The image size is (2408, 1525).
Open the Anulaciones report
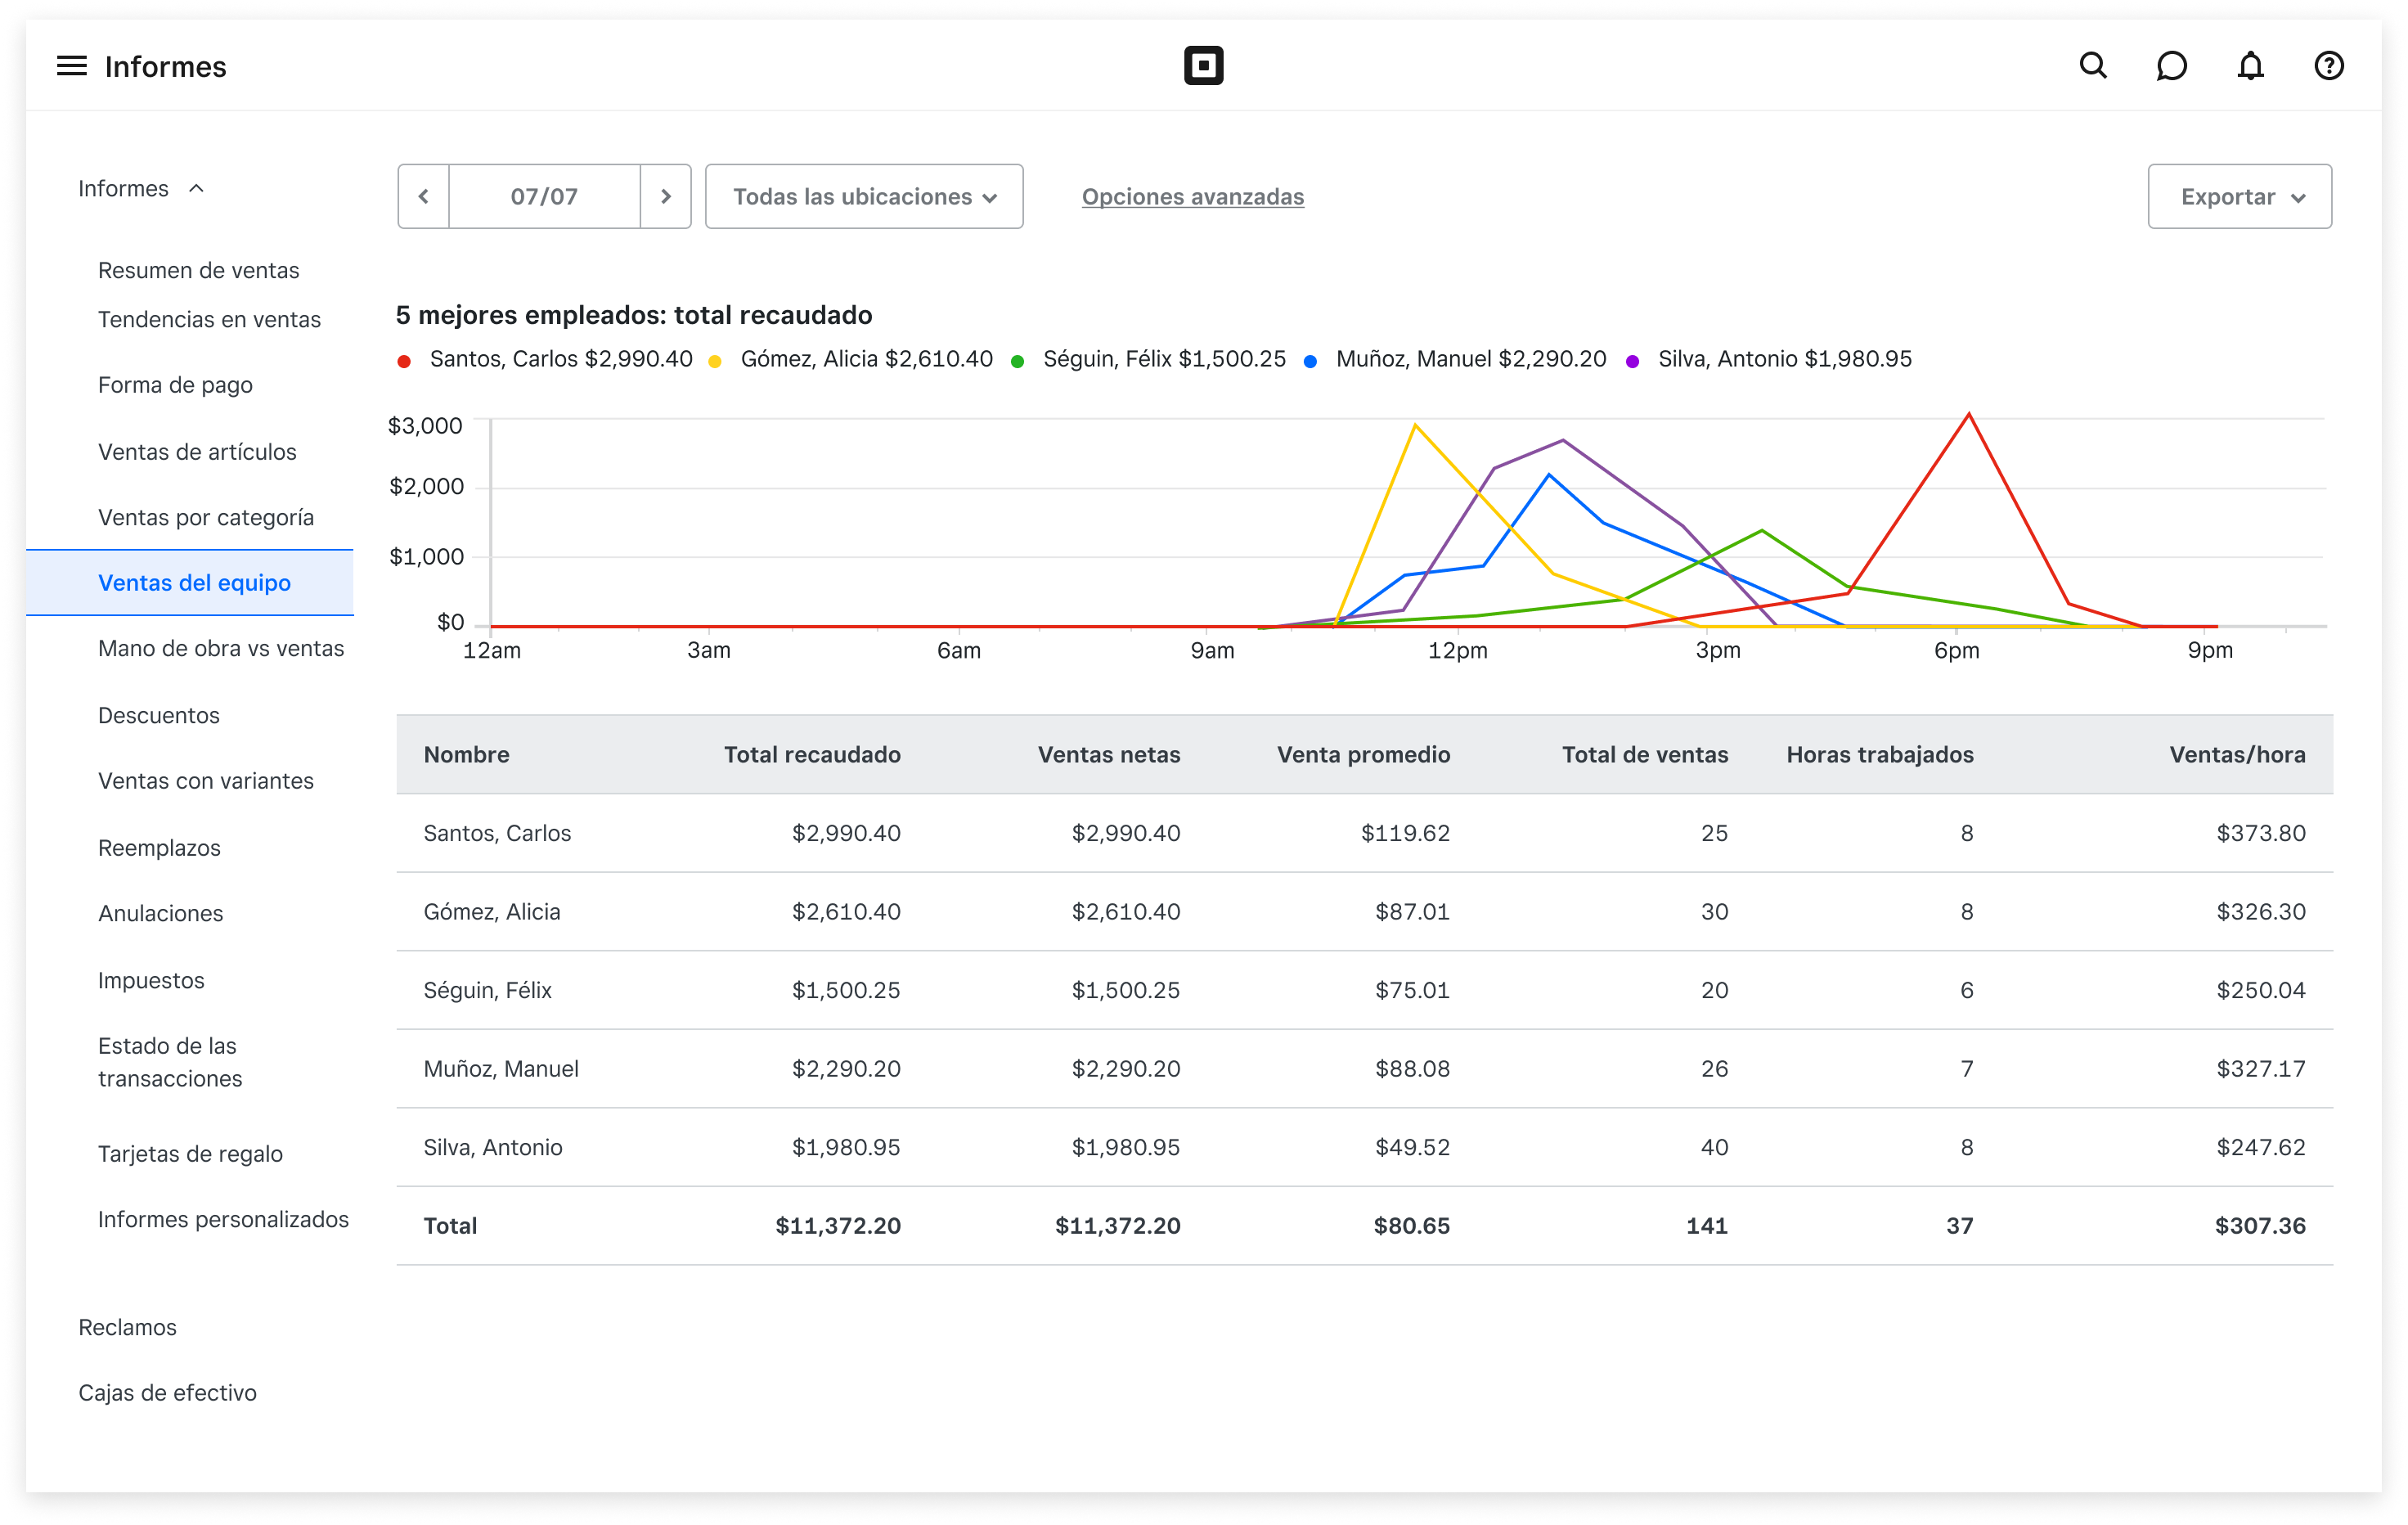160,913
